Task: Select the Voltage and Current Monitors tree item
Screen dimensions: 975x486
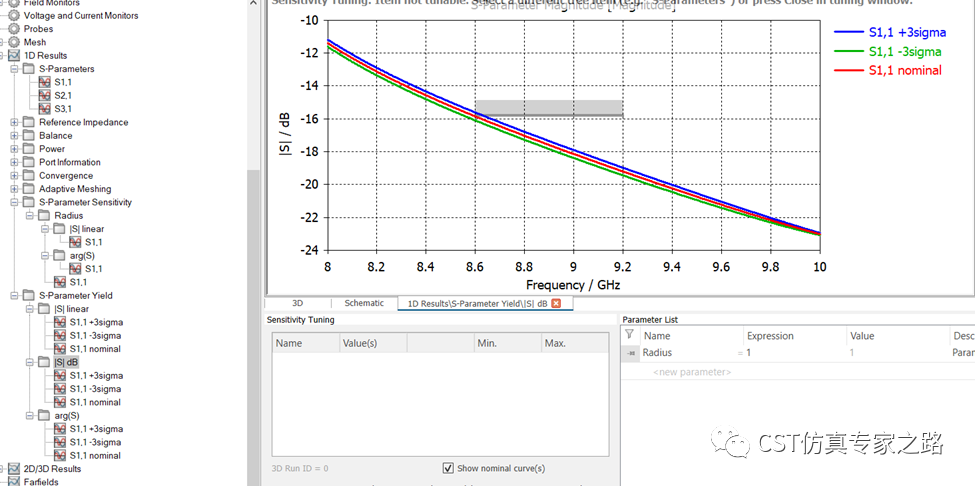Action: click(81, 16)
